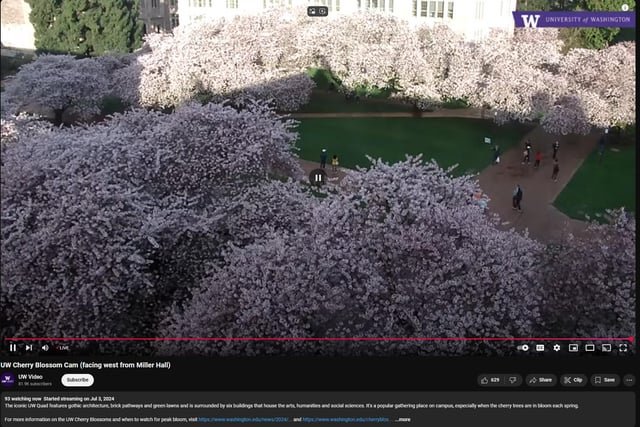The height and width of the screenshot is (427, 640).
Task: Click the '93 watching now' text
Action: point(23,399)
